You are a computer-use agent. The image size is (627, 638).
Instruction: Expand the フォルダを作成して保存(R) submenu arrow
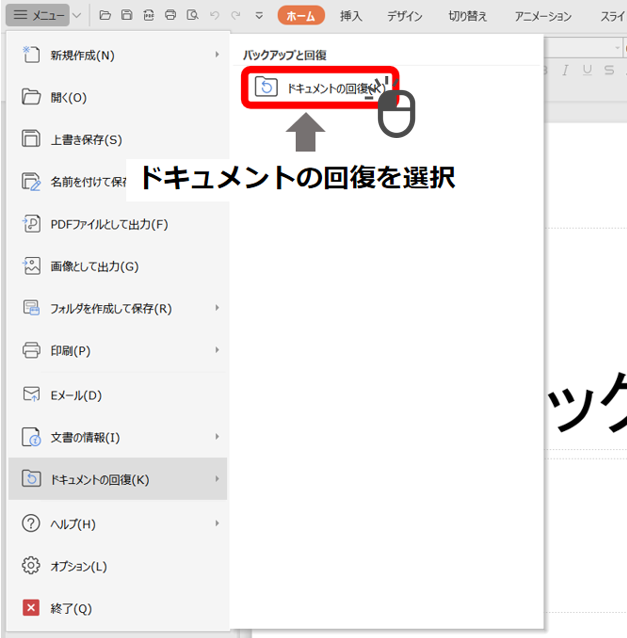pos(217,308)
